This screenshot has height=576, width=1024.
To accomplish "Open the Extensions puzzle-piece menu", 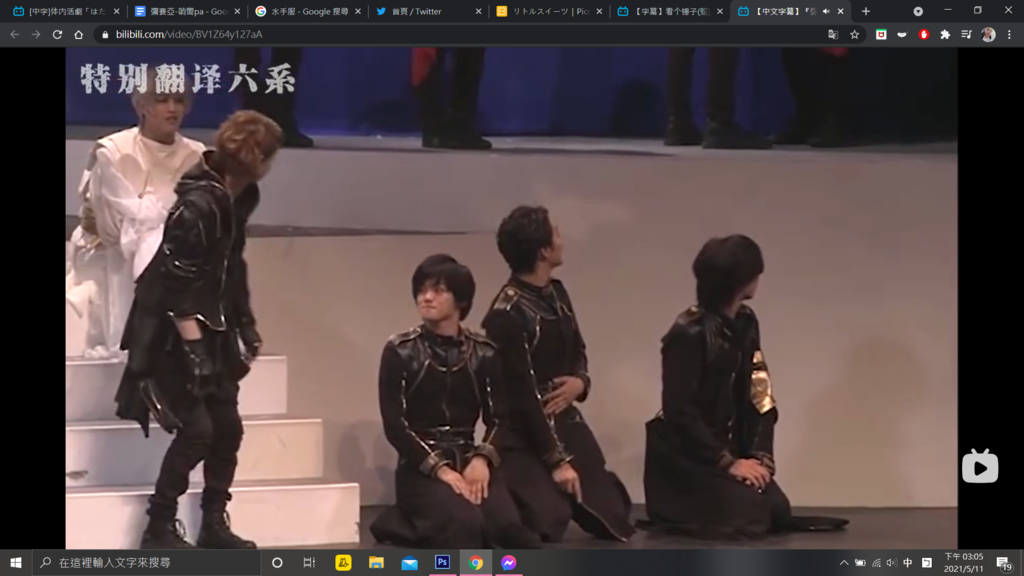I will click(945, 35).
